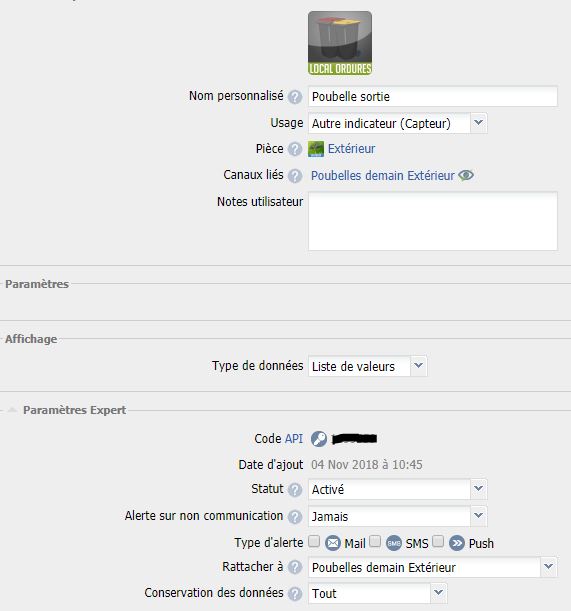Enable the Mail alert checkbox
Image resolution: width=571 pixels, height=611 pixels.
point(314,541)
